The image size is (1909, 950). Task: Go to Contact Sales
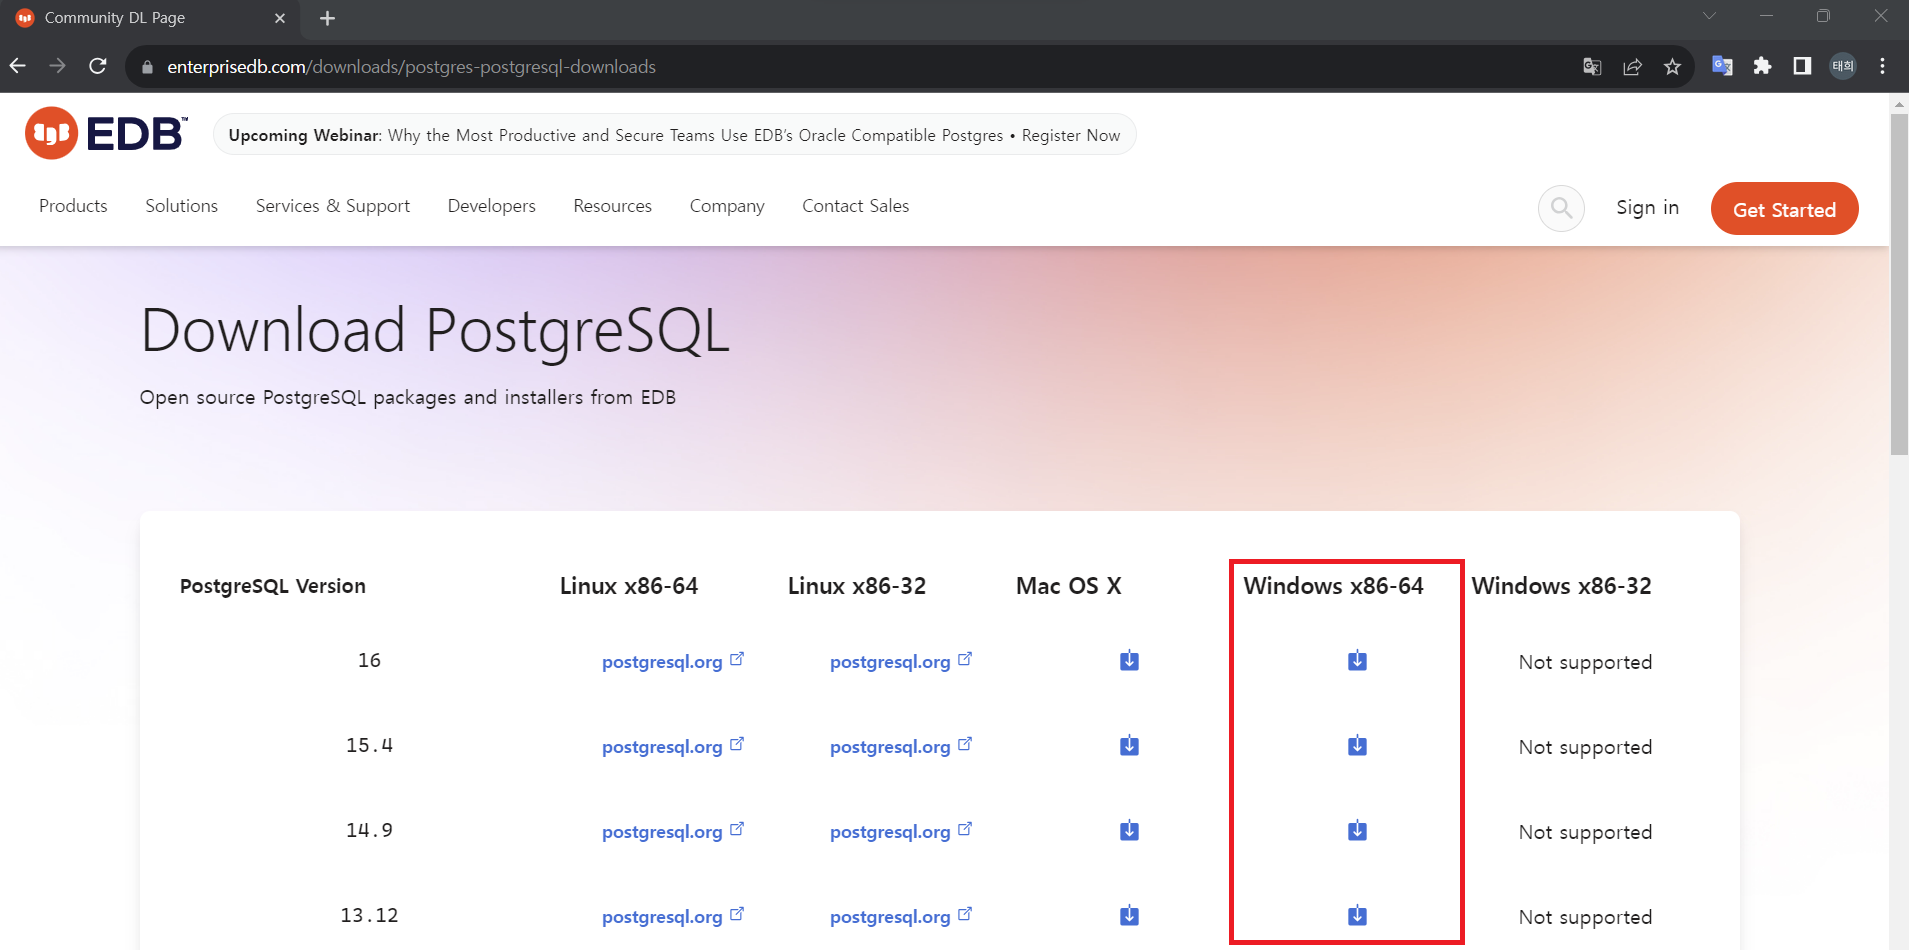(x=855, y=206)
